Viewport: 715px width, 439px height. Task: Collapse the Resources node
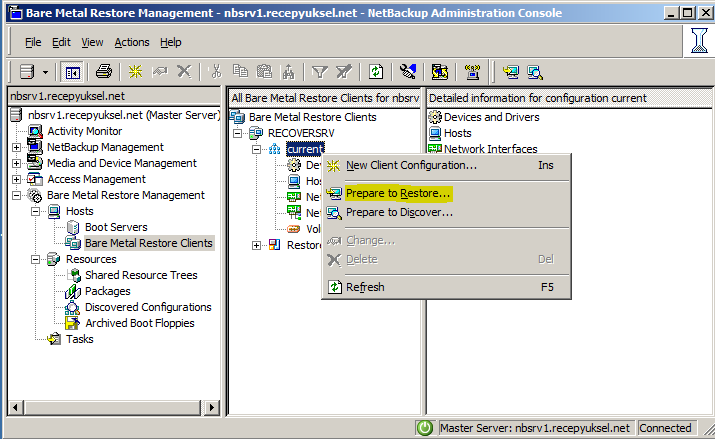point(36,259)
